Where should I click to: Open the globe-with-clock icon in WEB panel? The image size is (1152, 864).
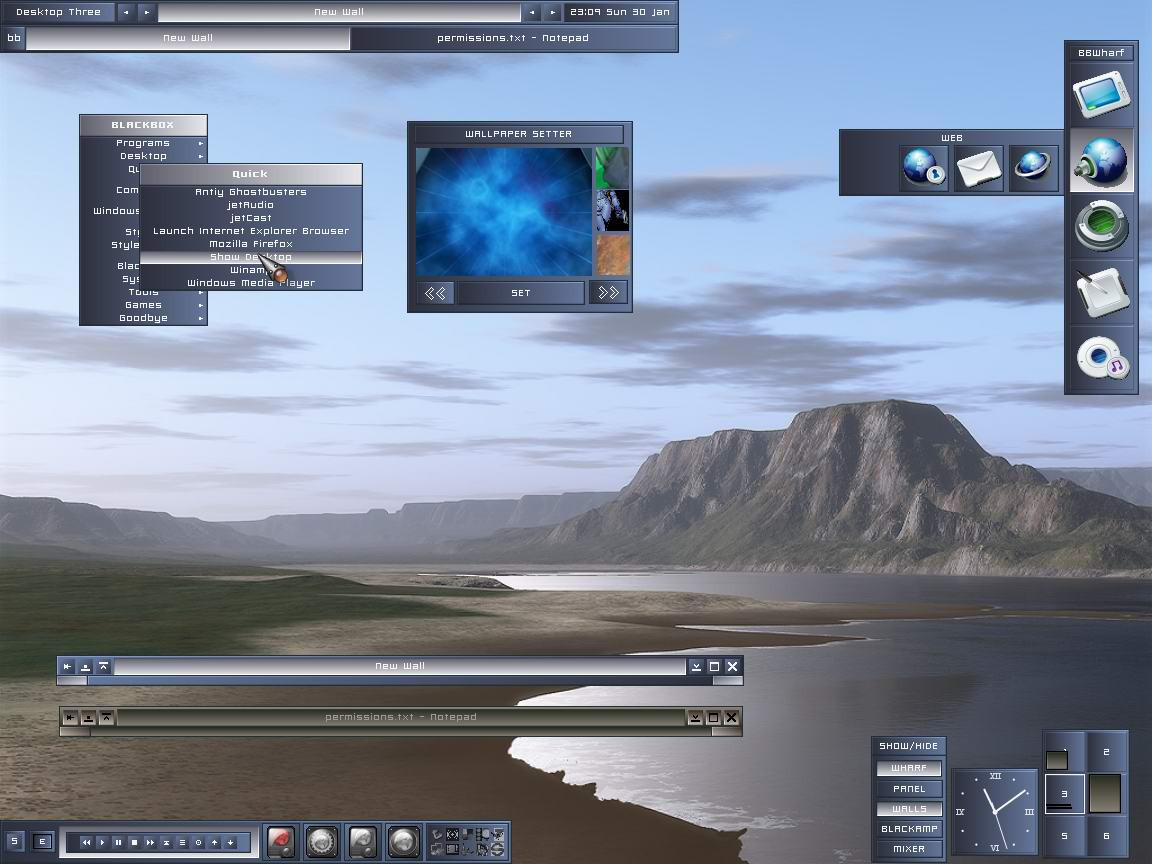(923, 168)
